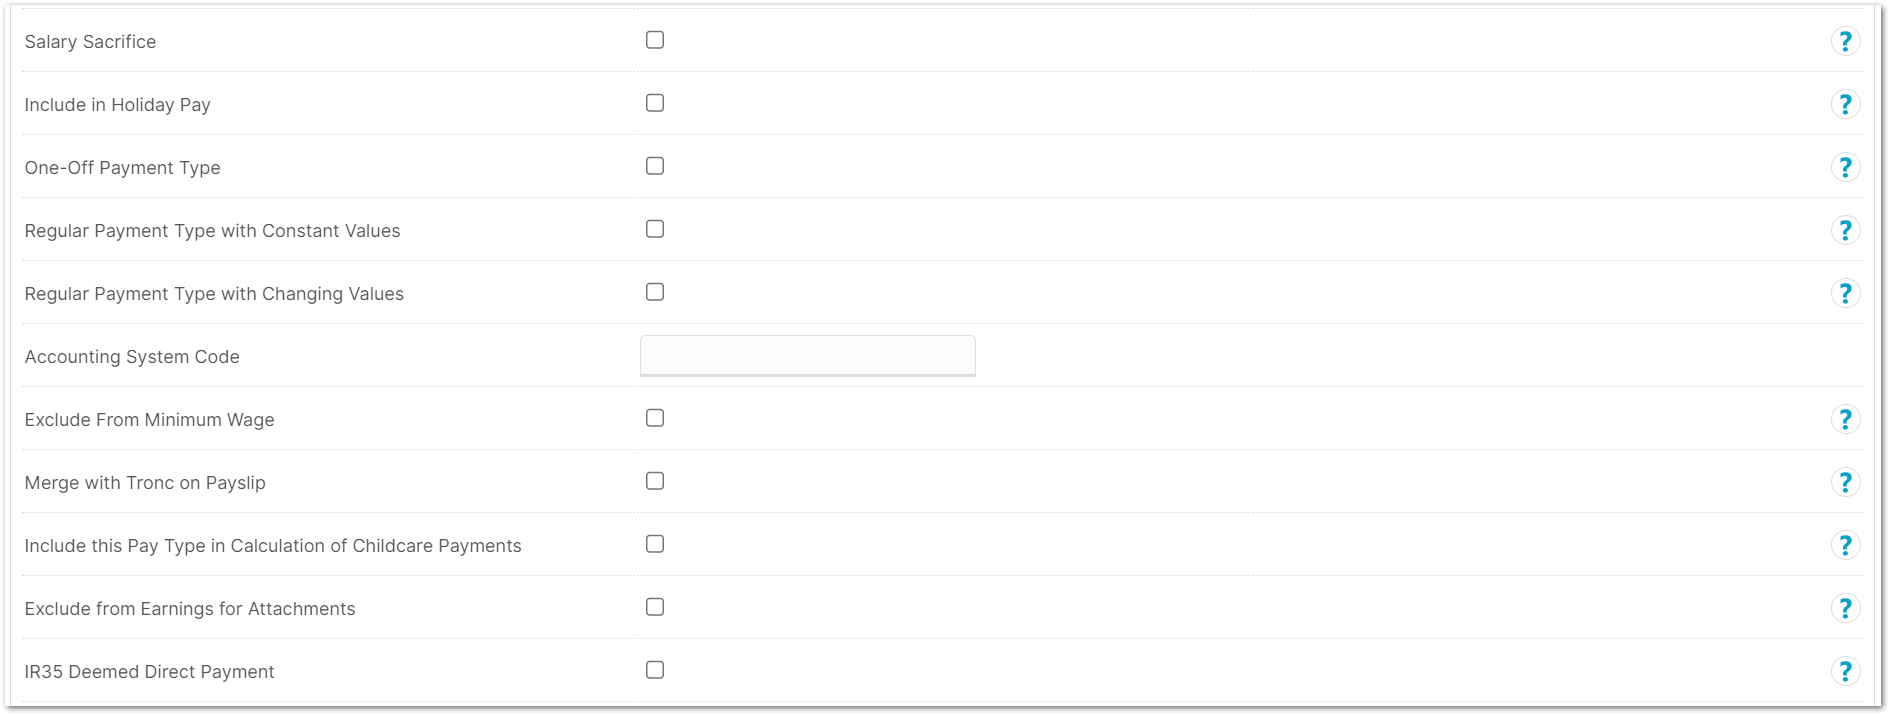Toggle Regular Payment Type with Constant Values
1890x715 pixels.
pos(655,229)
